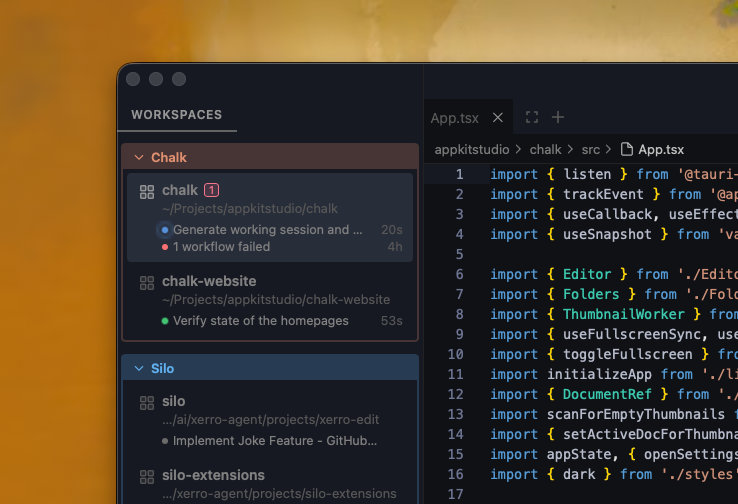Image resolution: width=738 pixels, height=504 pixels.
Task: Click 'toggleFullscreen' in line 10
Action: pyautogui.click(x=627, y=354)
